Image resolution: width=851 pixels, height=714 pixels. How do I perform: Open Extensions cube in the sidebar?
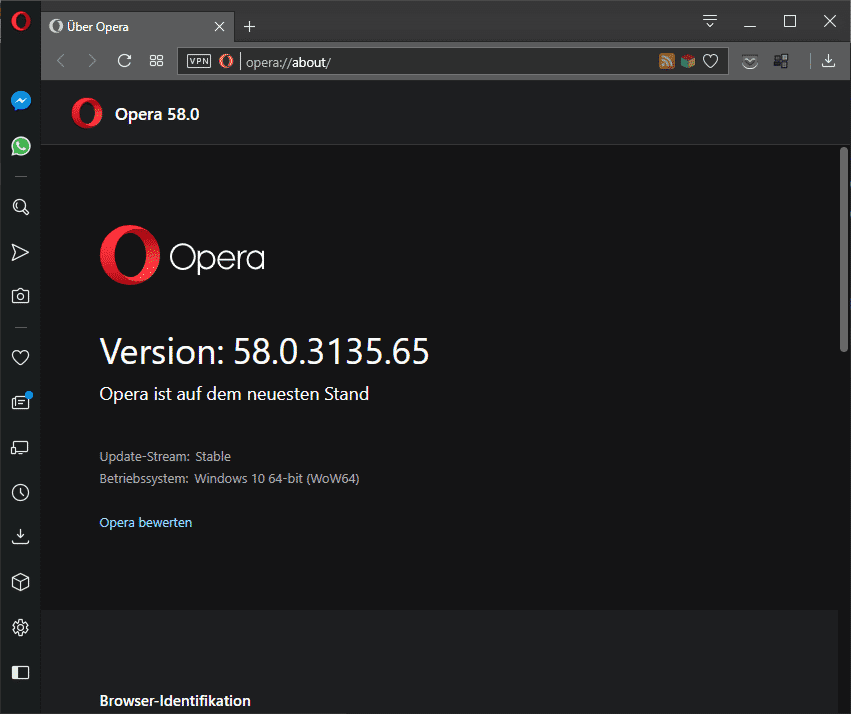click(x=21, y=582)
